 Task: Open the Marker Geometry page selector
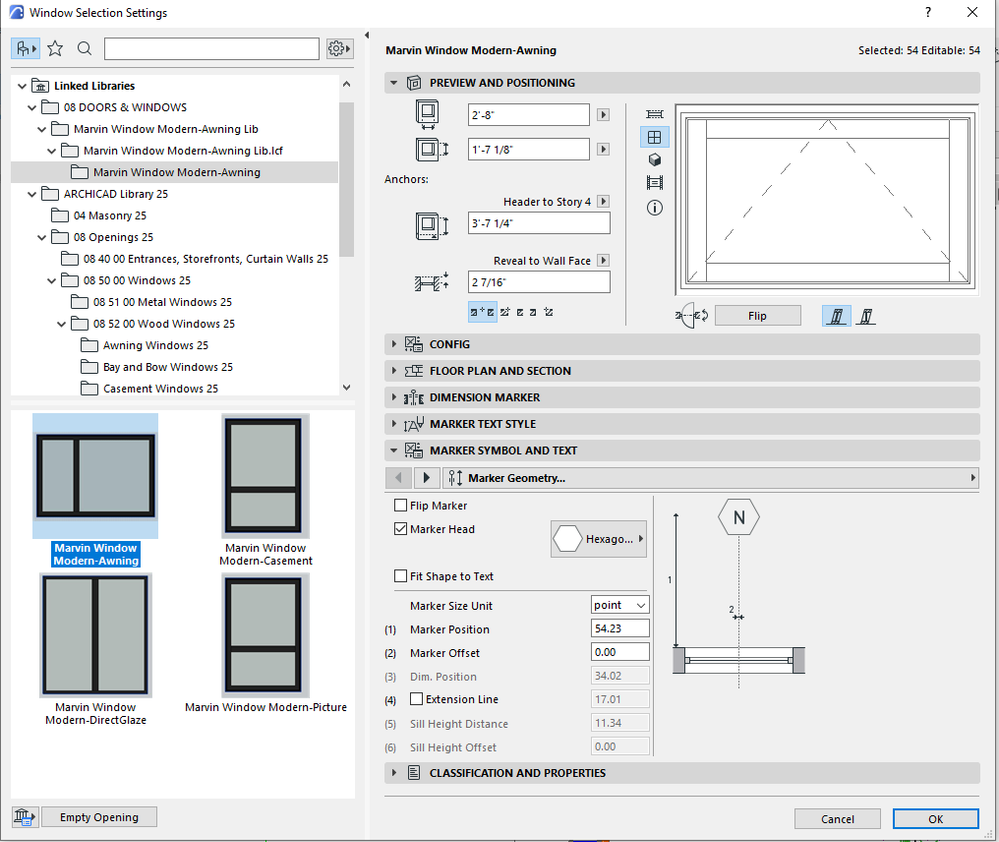pos(710,478)
